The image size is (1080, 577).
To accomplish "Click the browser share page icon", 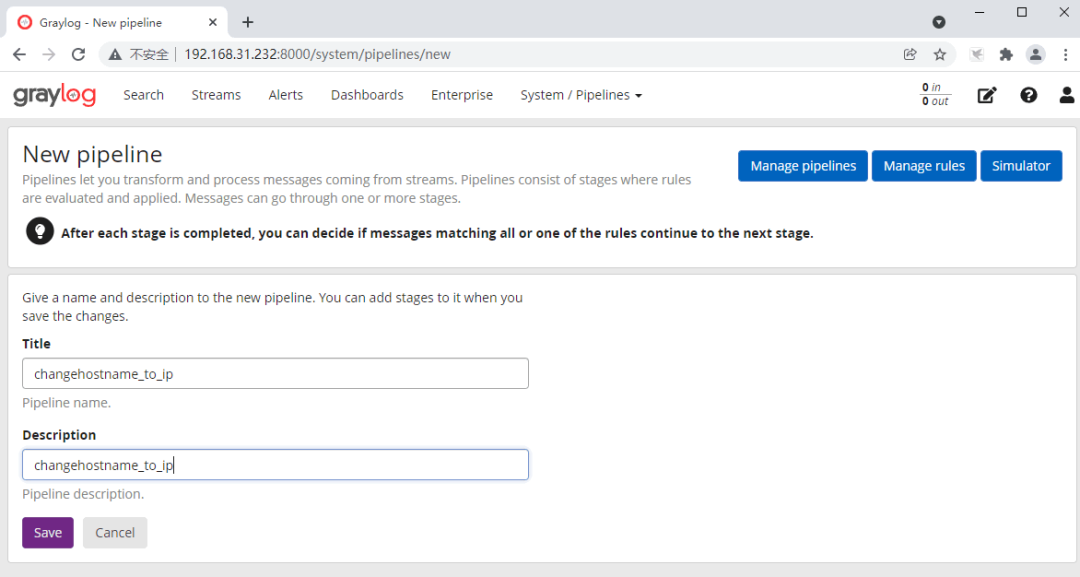I will tap(910, 54).
